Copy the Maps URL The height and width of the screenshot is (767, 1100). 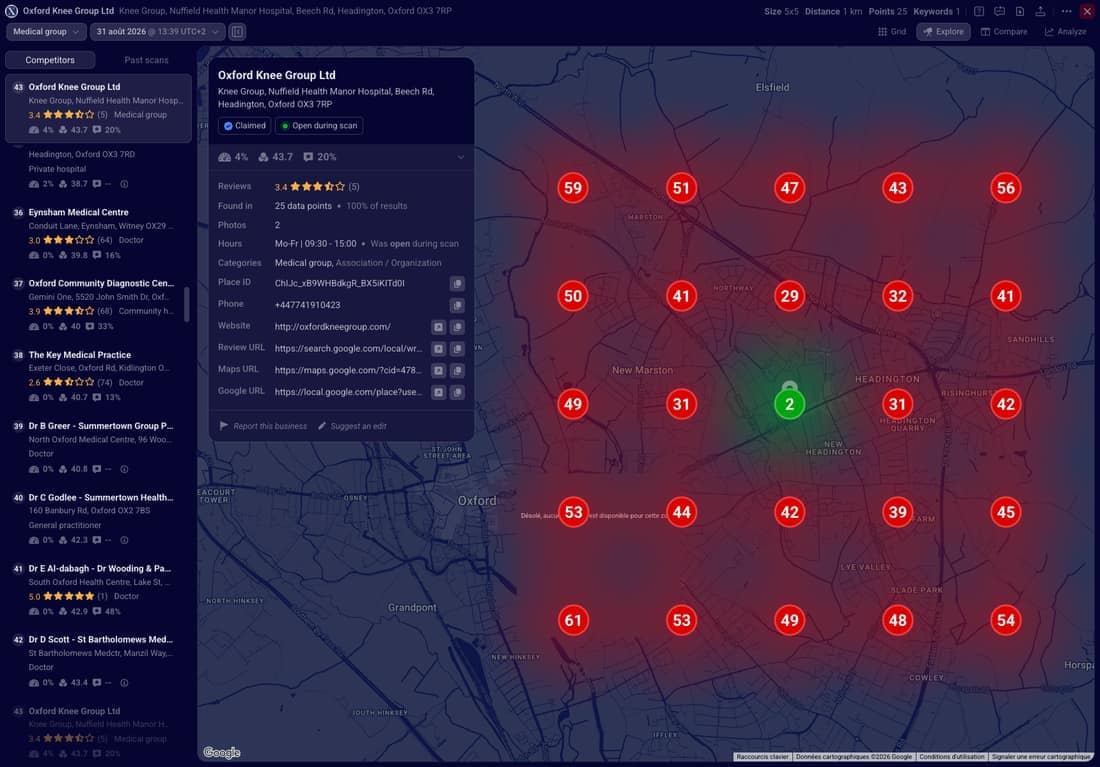(457, 371)
